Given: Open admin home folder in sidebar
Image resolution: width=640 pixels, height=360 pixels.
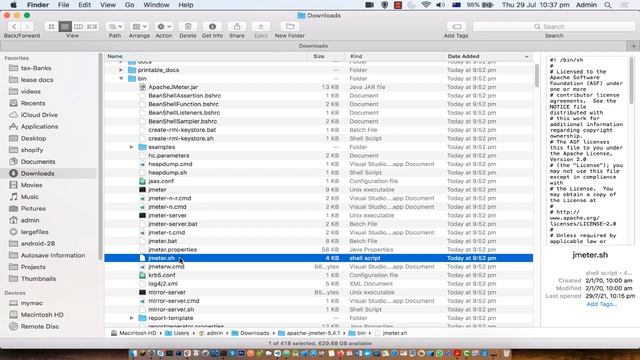Looking at the screenshot, I should pos(30,220).
